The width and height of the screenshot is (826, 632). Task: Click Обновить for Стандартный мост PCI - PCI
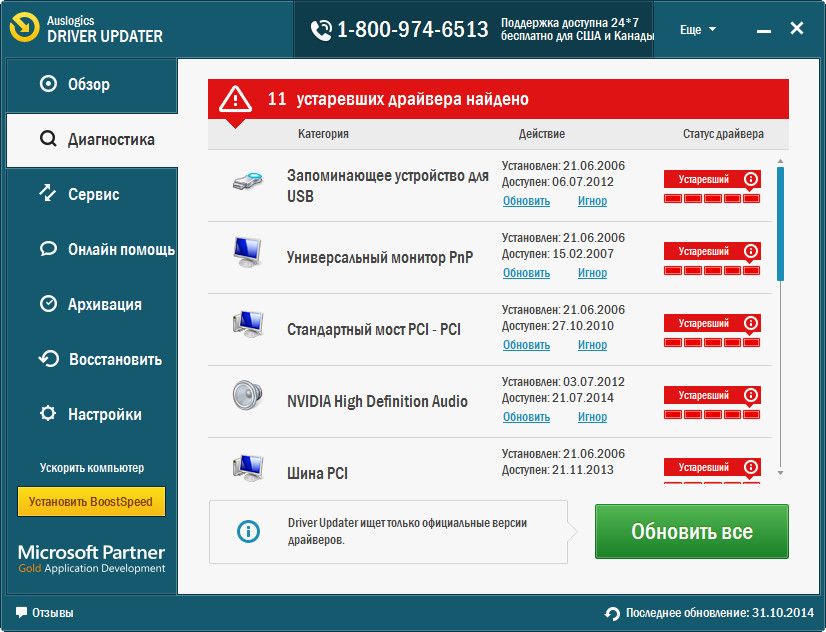pos(526,345)
